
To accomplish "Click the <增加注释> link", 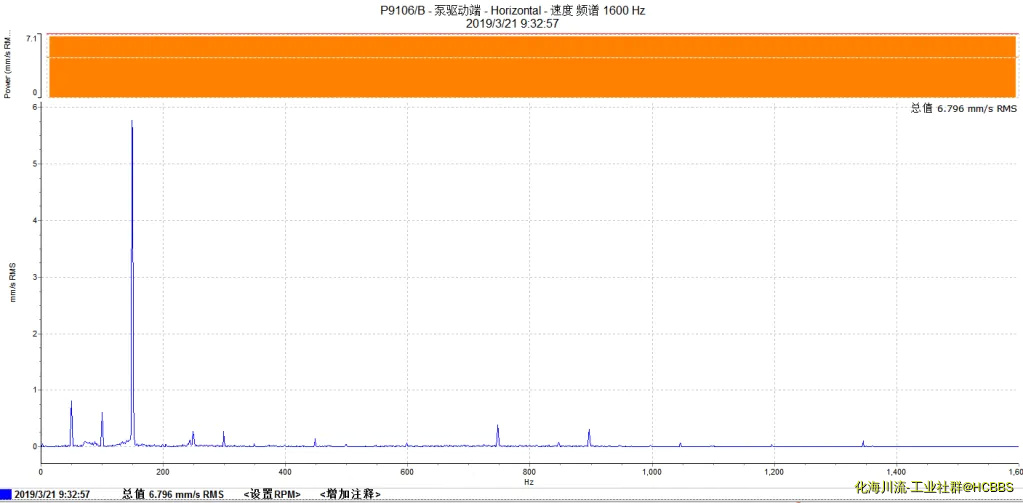I will [x=350, y=495].
